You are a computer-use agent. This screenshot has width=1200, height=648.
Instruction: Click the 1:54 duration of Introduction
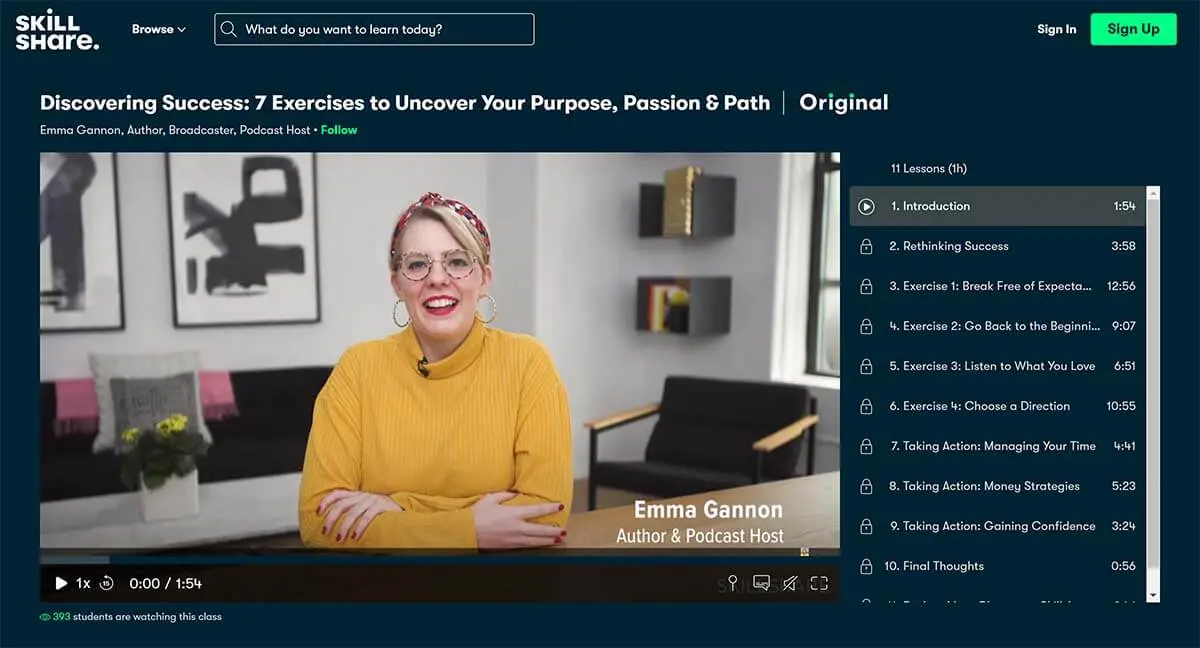pos(1125,206)
